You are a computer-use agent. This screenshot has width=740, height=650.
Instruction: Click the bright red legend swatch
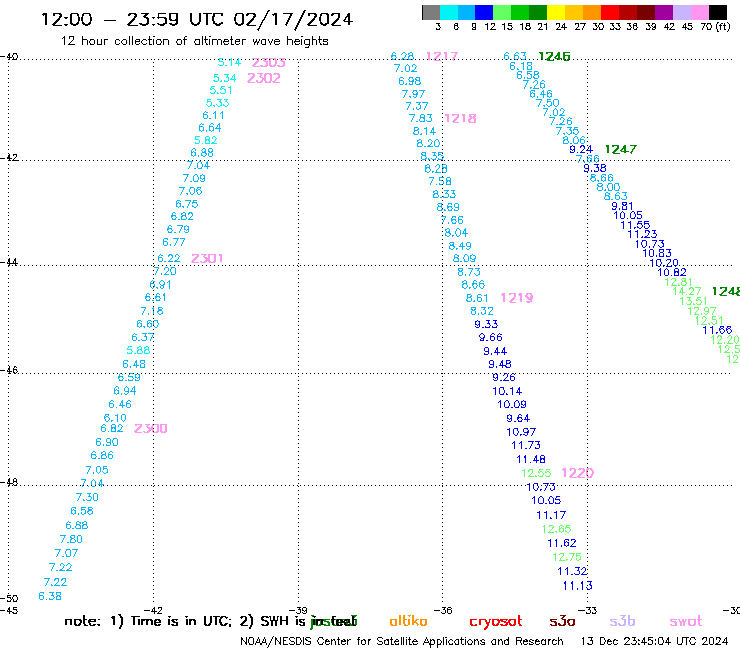click(x=610, y=12)
